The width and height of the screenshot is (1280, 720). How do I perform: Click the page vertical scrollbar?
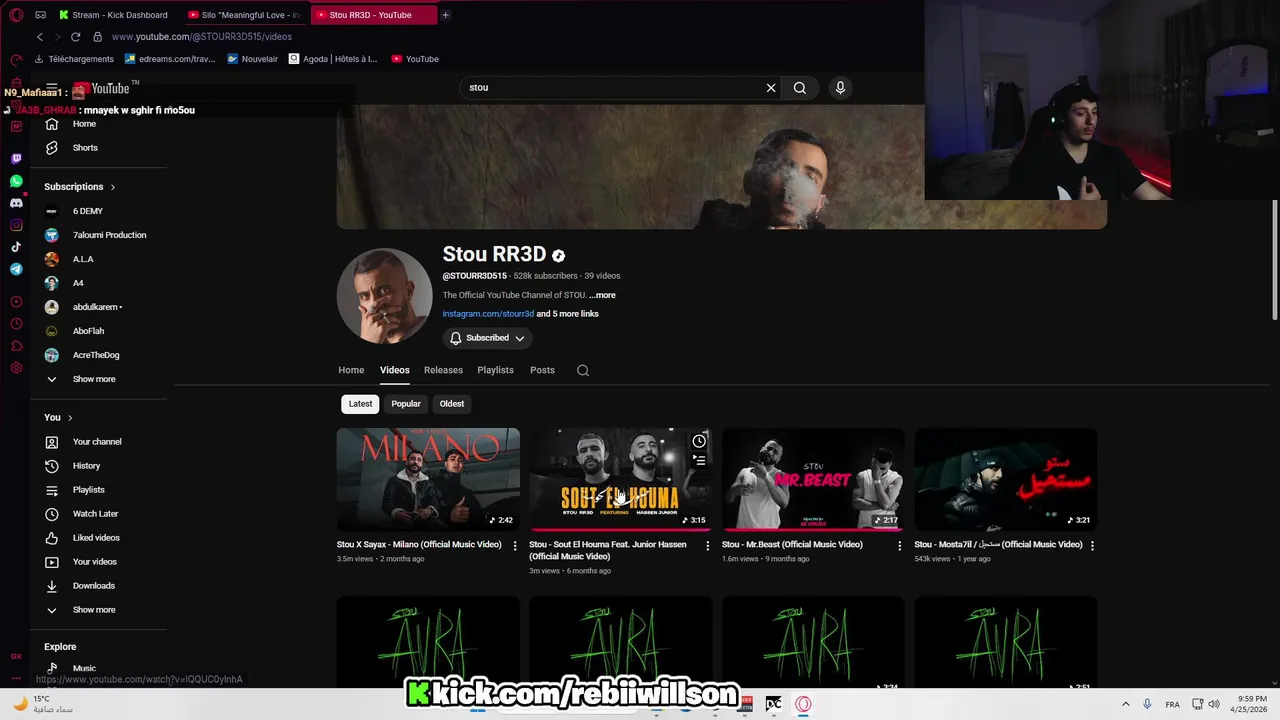click(1274, 260)
